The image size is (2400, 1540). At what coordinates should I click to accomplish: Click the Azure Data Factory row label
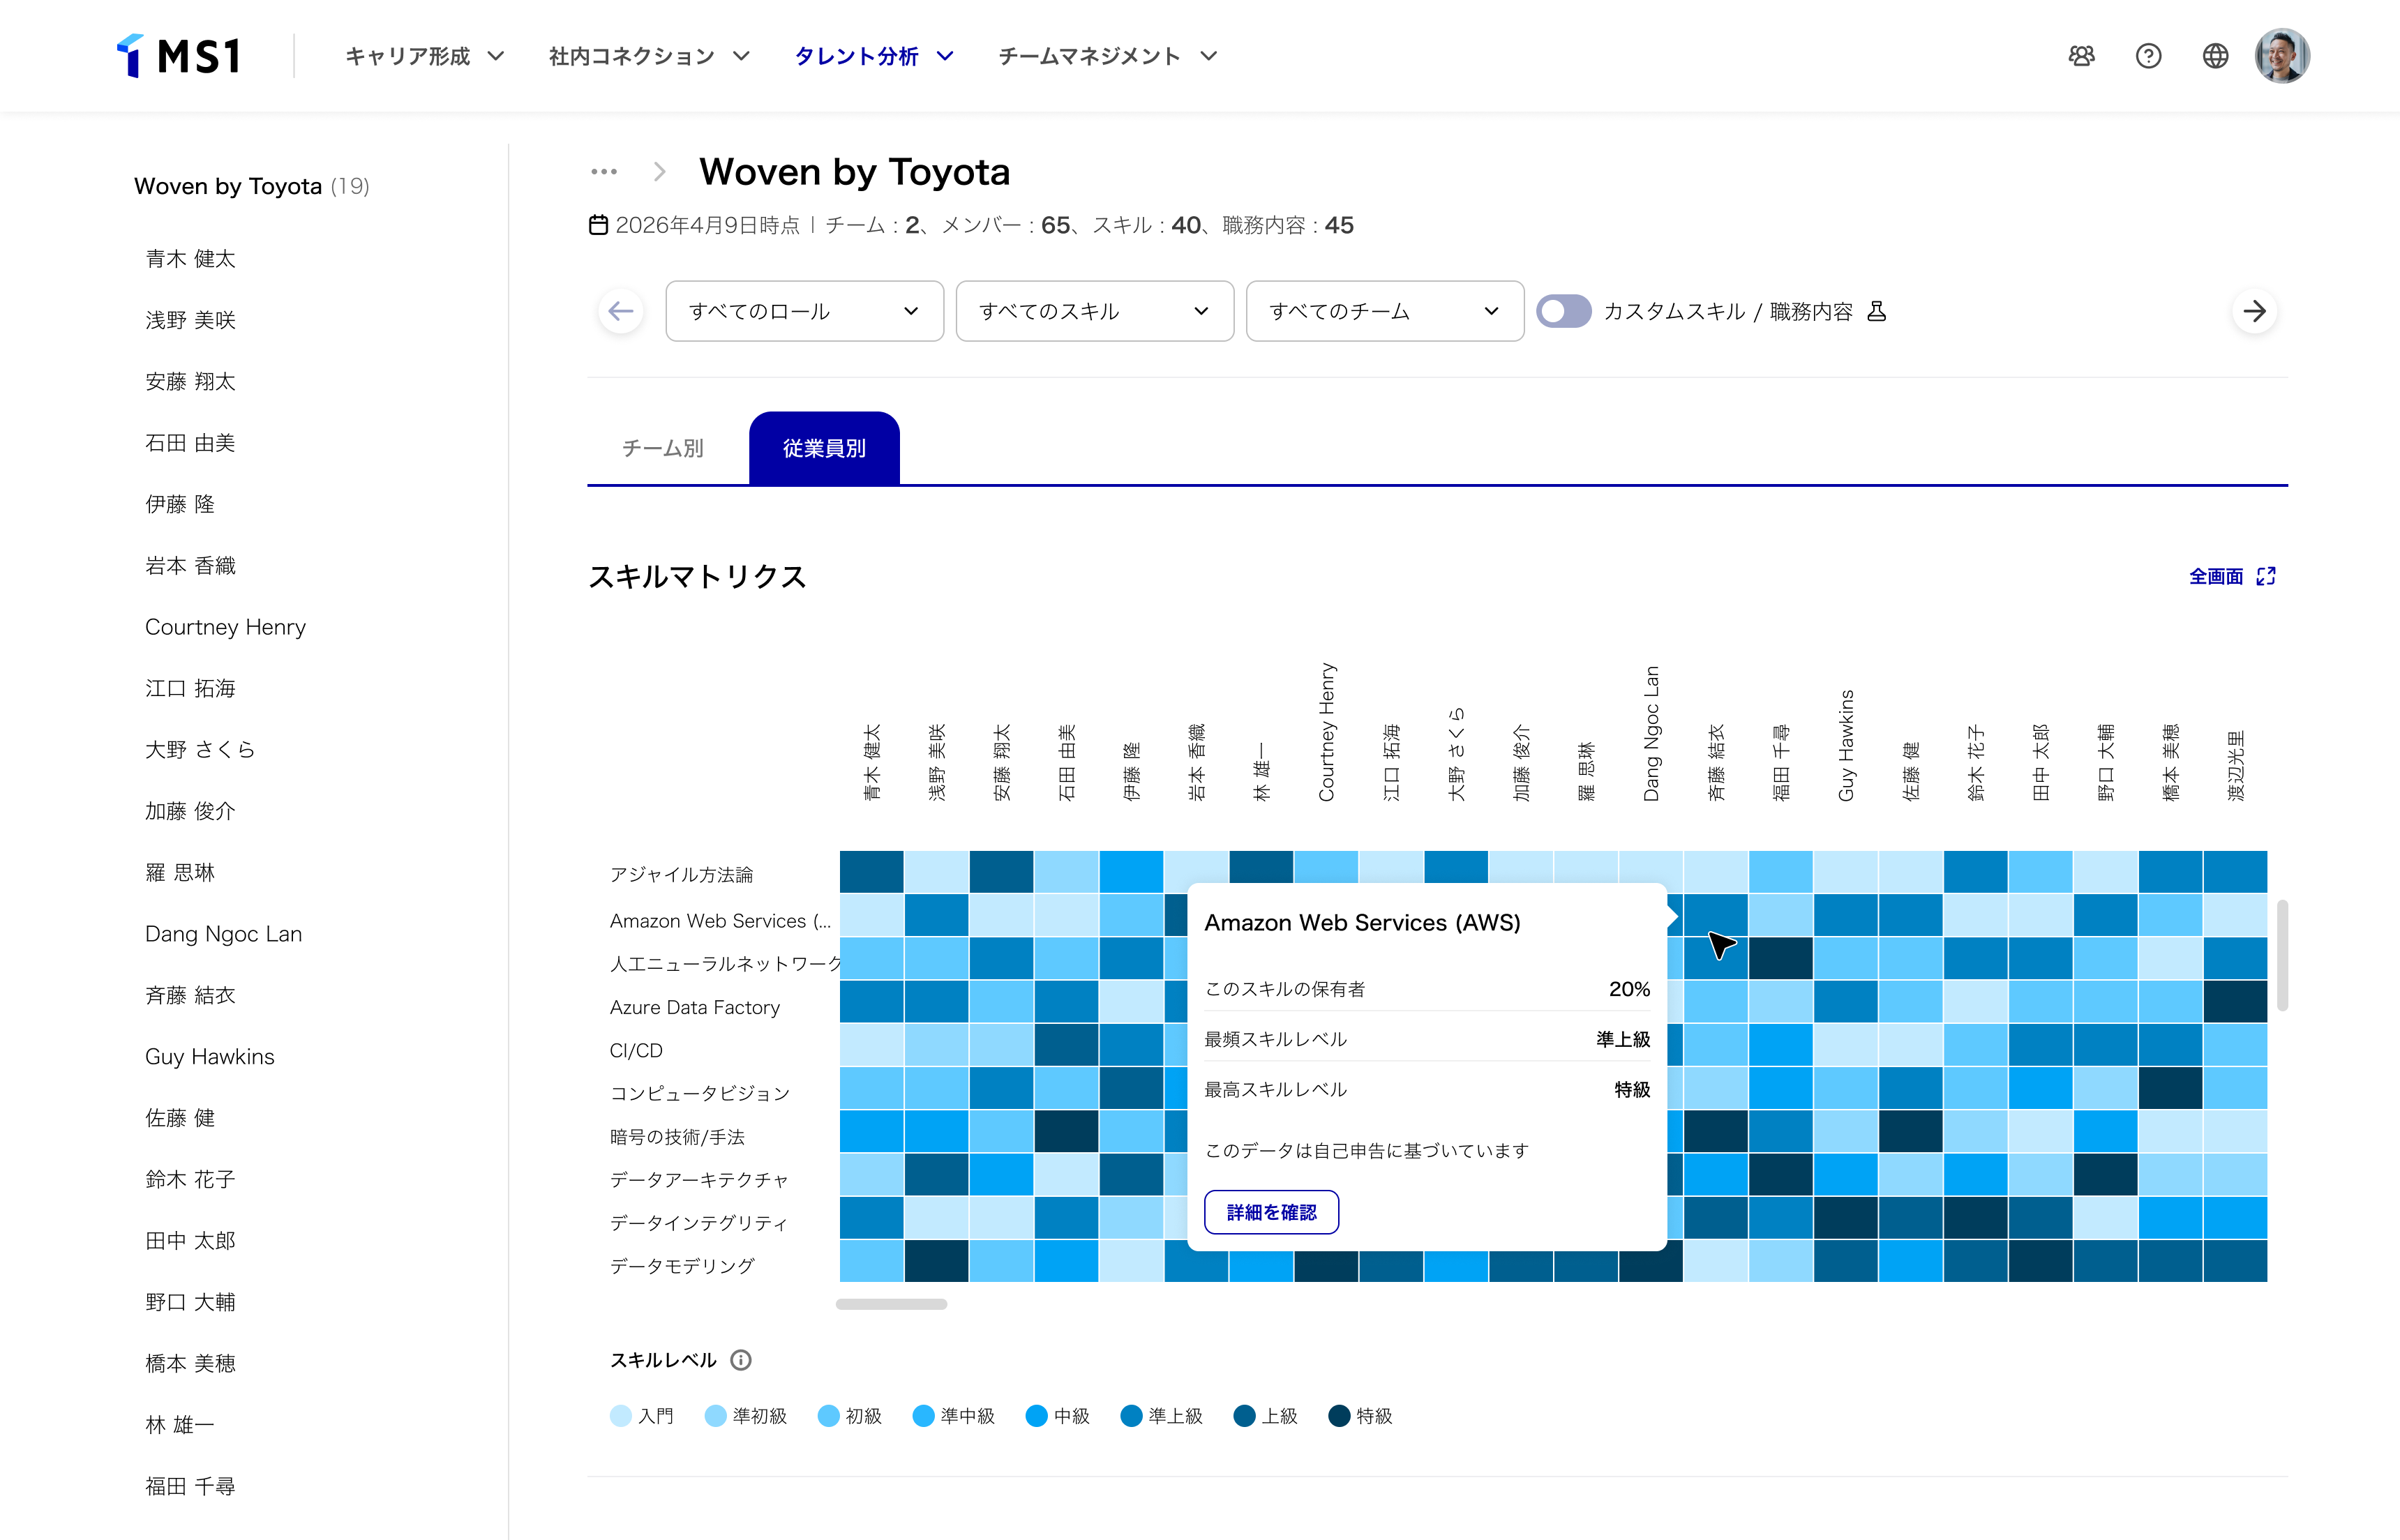(695, 1007)
